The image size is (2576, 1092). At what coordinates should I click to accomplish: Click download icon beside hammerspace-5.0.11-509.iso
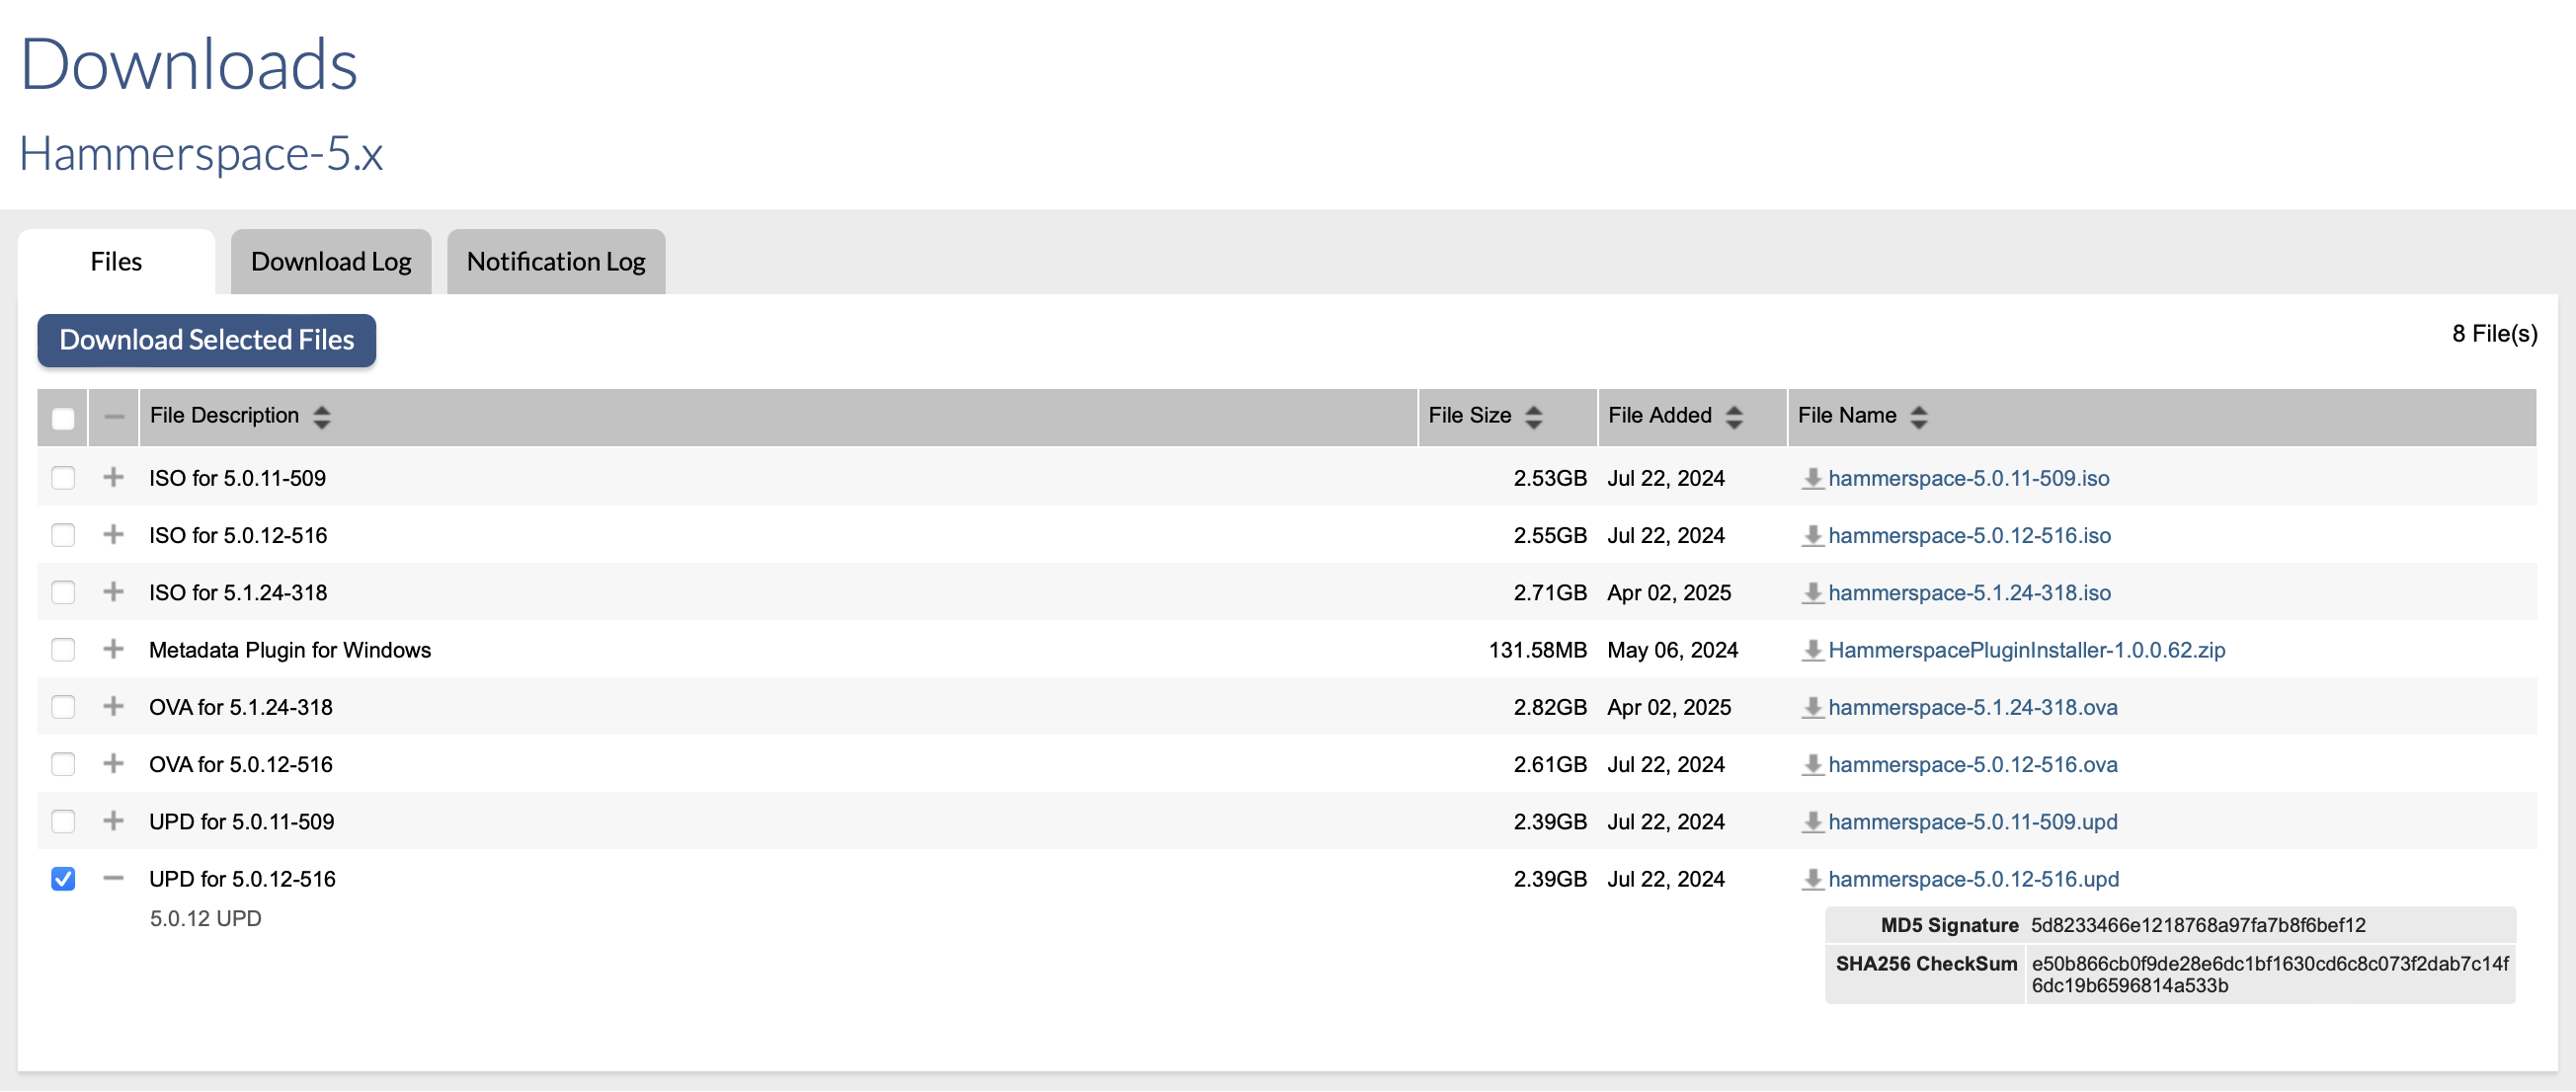pos(1812,479)
